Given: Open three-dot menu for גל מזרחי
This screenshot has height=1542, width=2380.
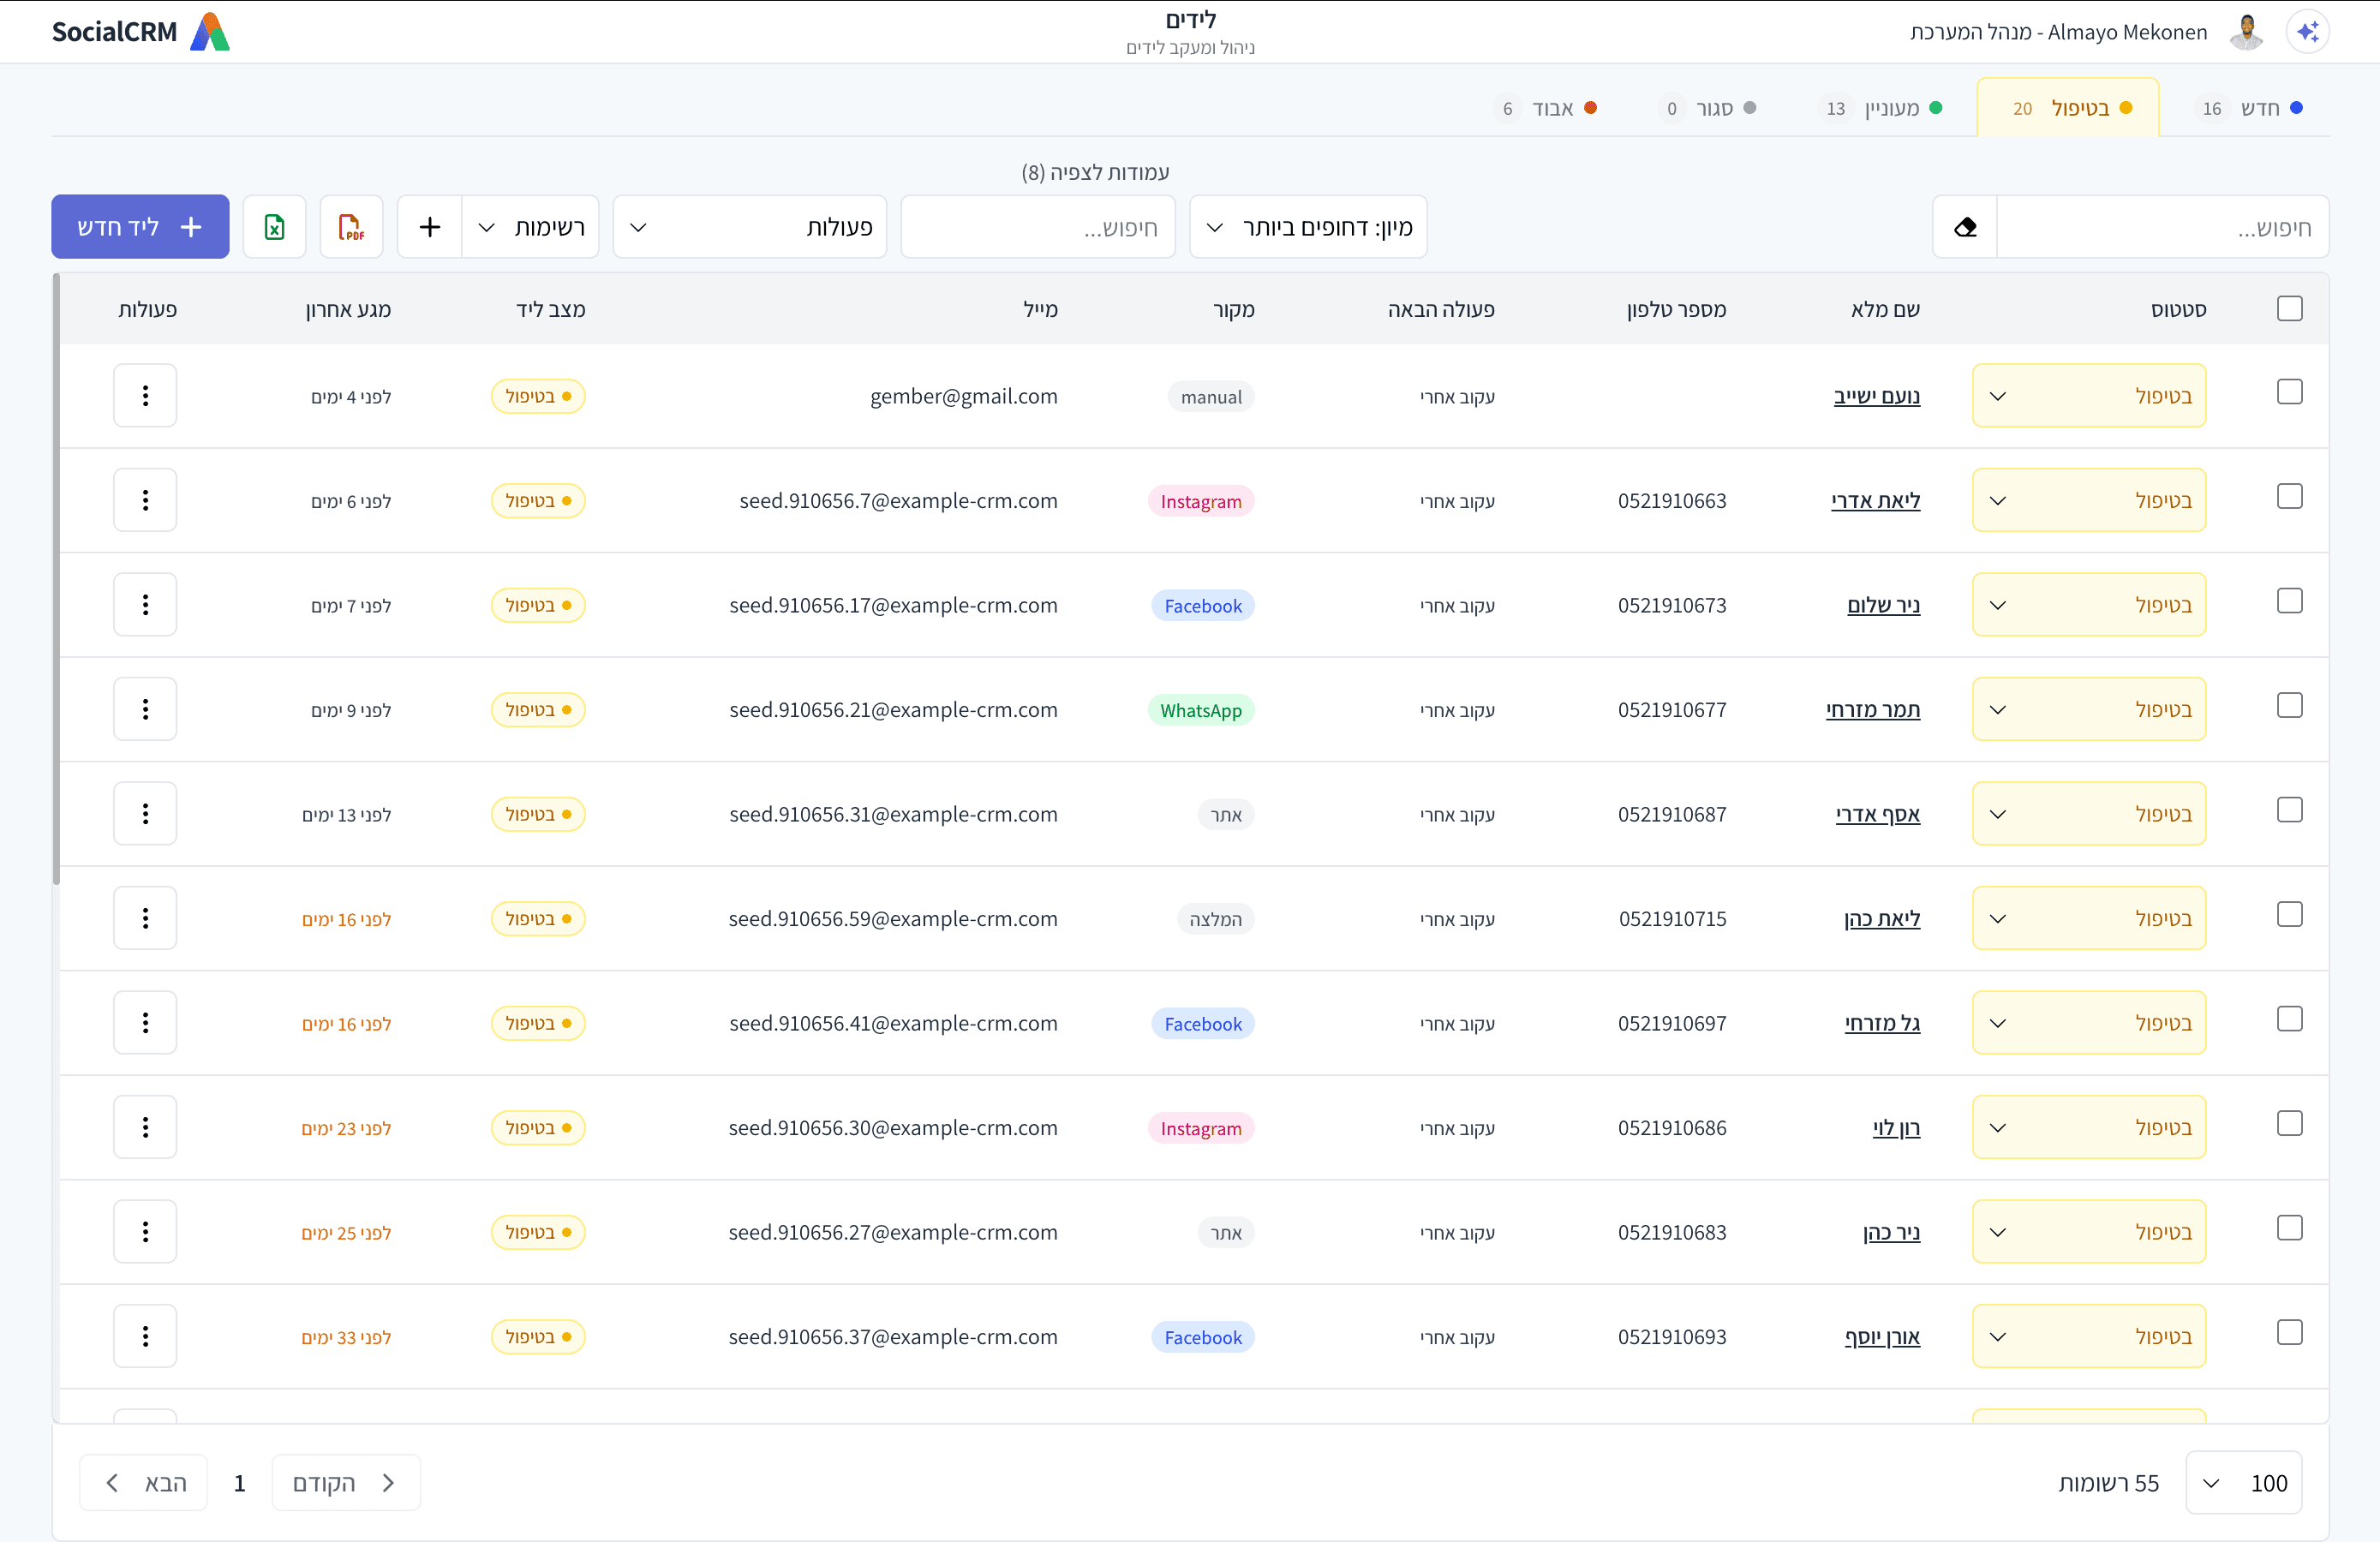Looking at the screenshot, I should pos(145,1023).
